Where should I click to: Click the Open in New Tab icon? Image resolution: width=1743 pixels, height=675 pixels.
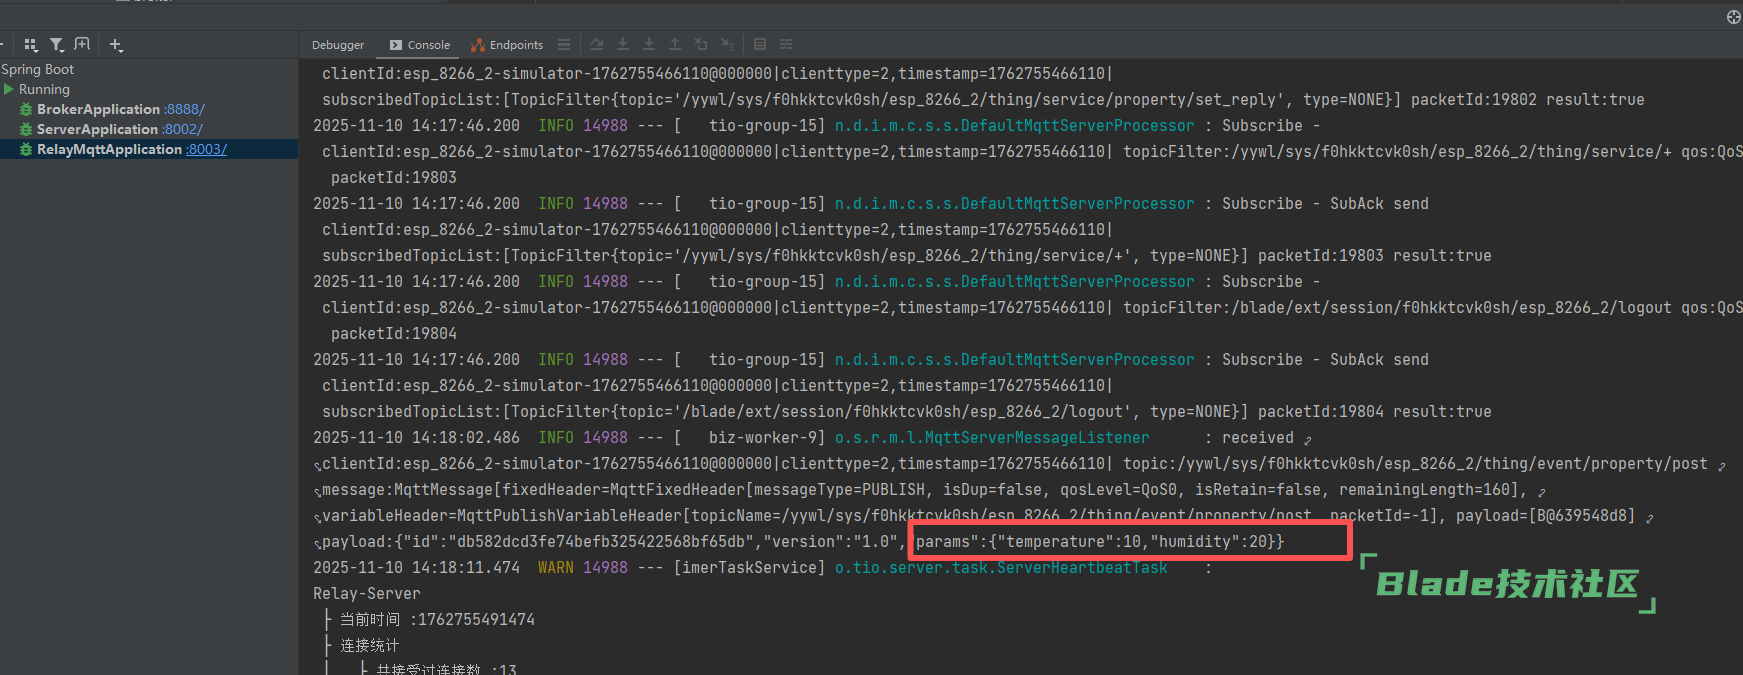pos(82,45)
